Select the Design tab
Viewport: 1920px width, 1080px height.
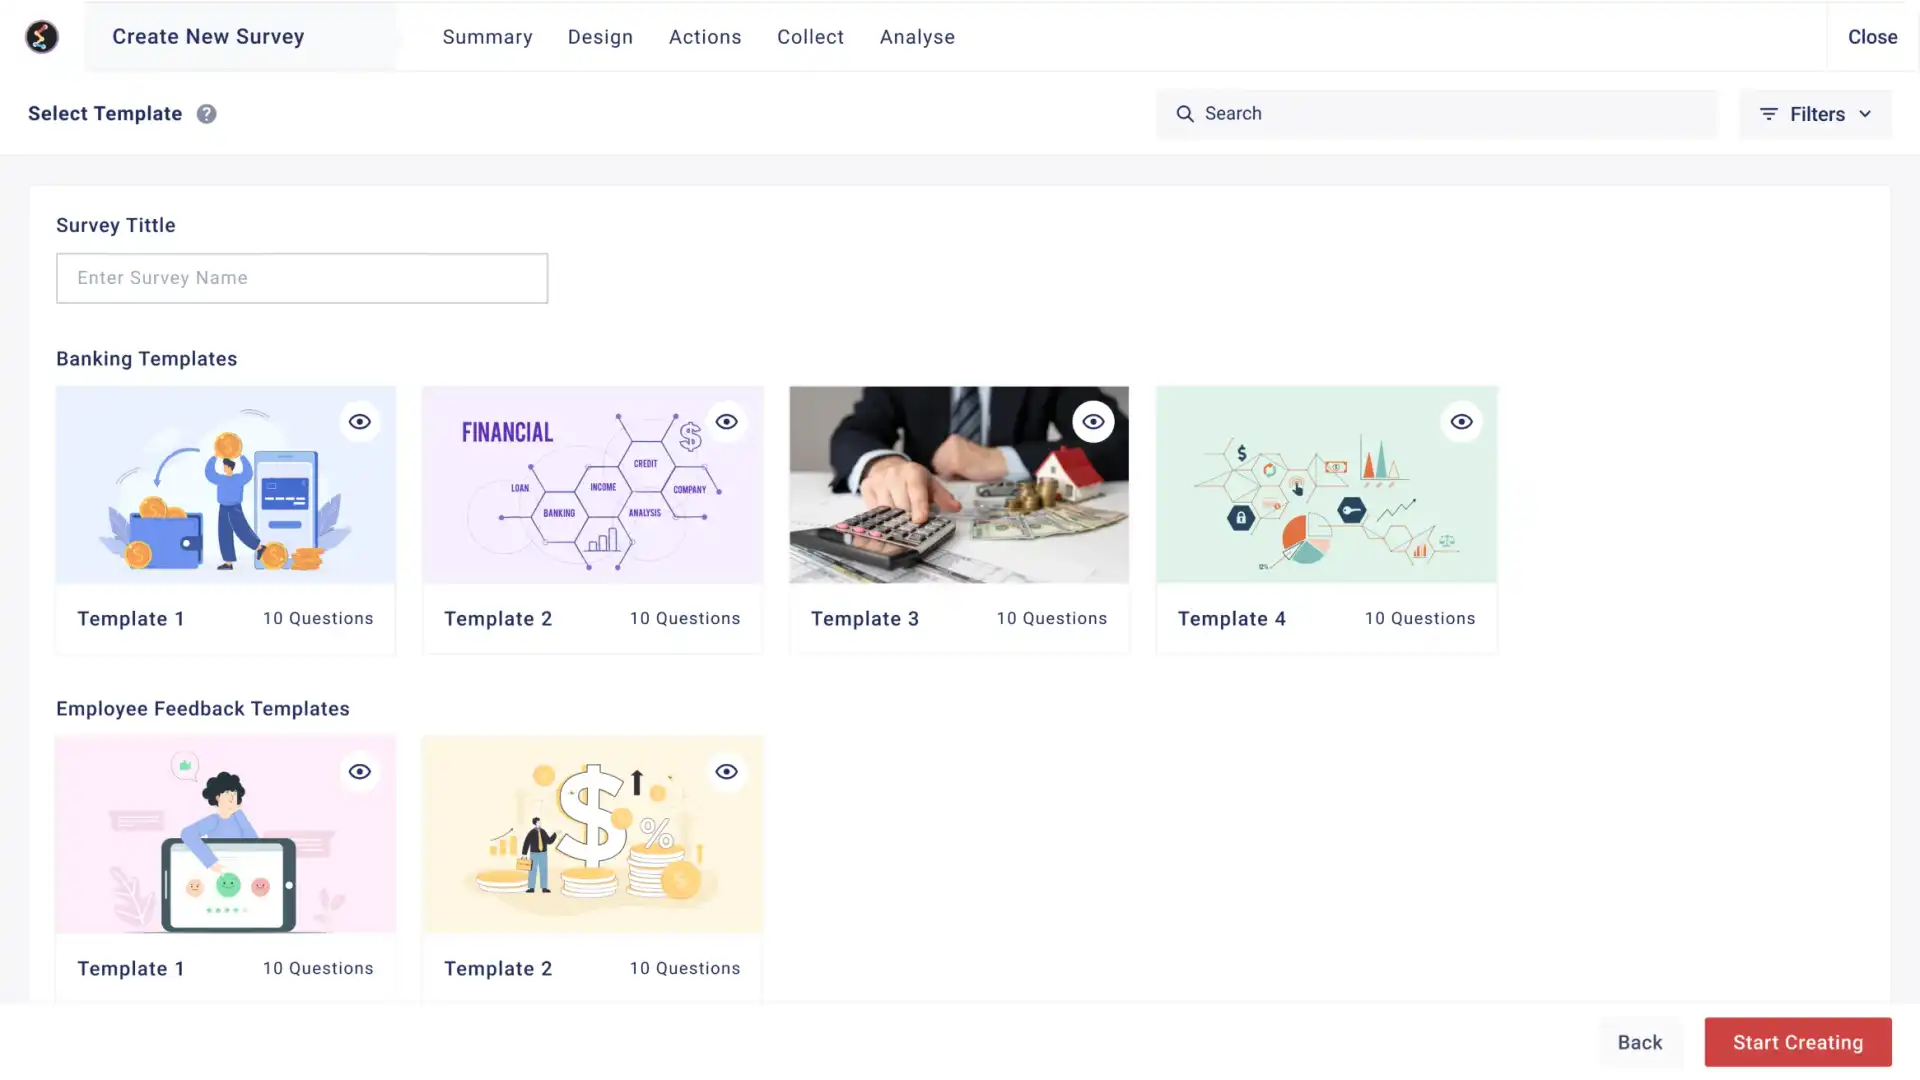tap(600, 36)
